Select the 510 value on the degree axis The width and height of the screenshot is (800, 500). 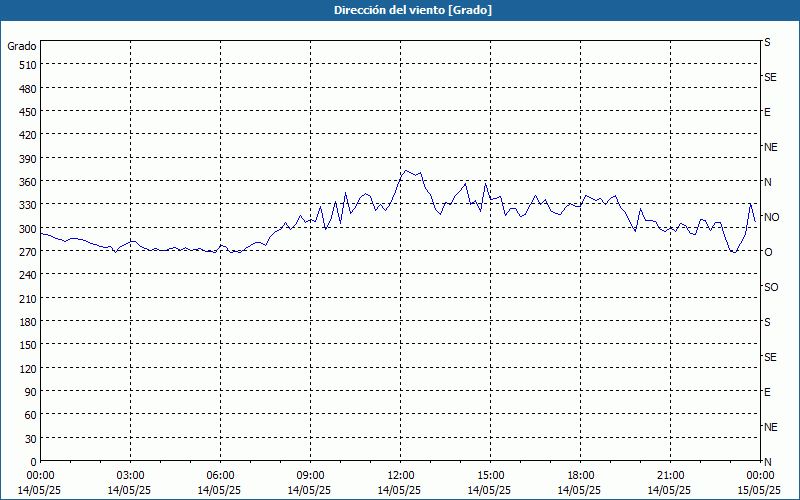point(28,65)
